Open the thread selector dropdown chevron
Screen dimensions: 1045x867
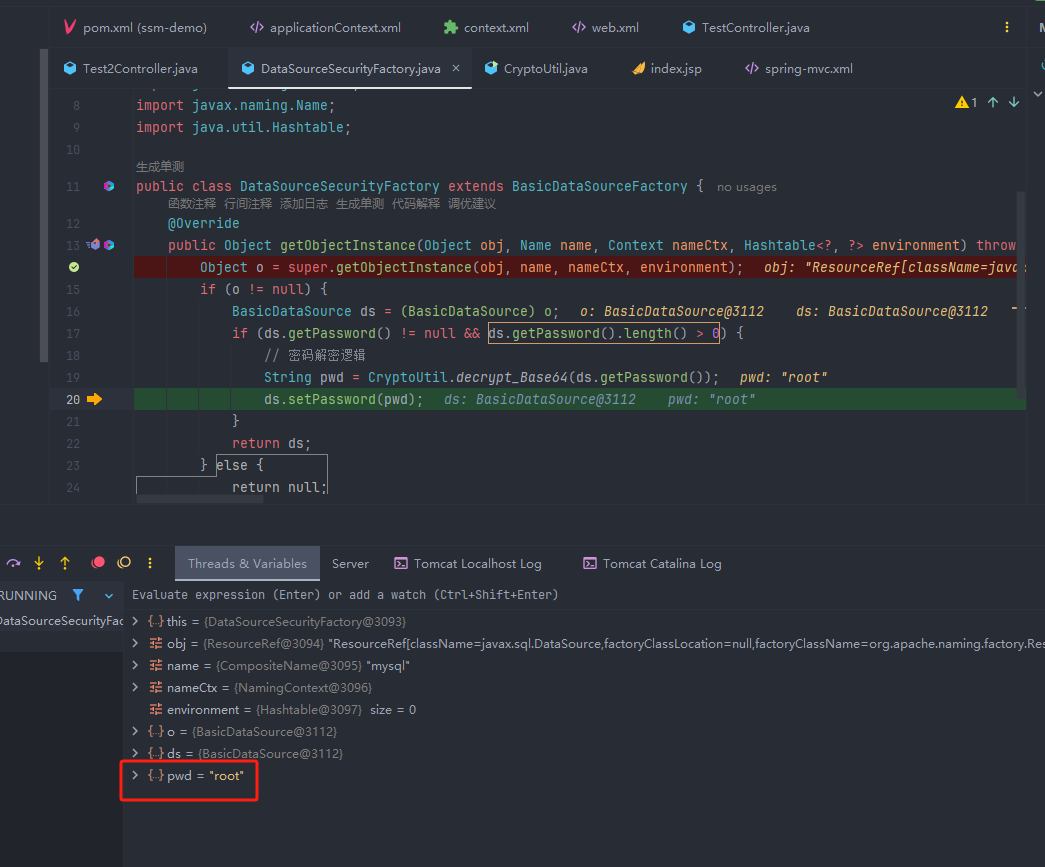[x=109, y=596]
